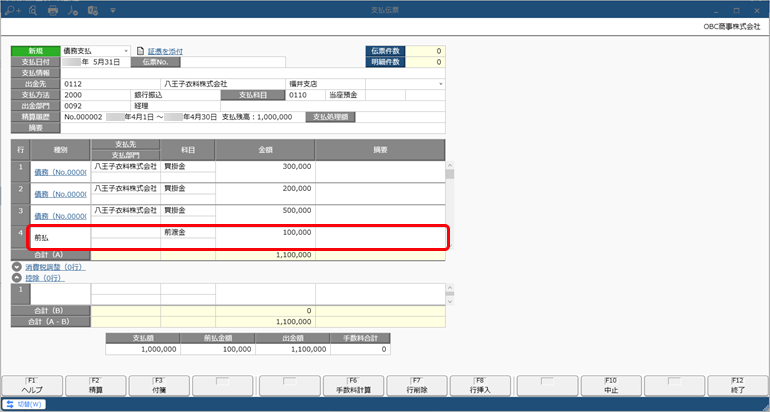The height and width of the screenshot is (412, 770).
Task: Click the up arrow of detail table scrollbar
Action: coord(450,165)
